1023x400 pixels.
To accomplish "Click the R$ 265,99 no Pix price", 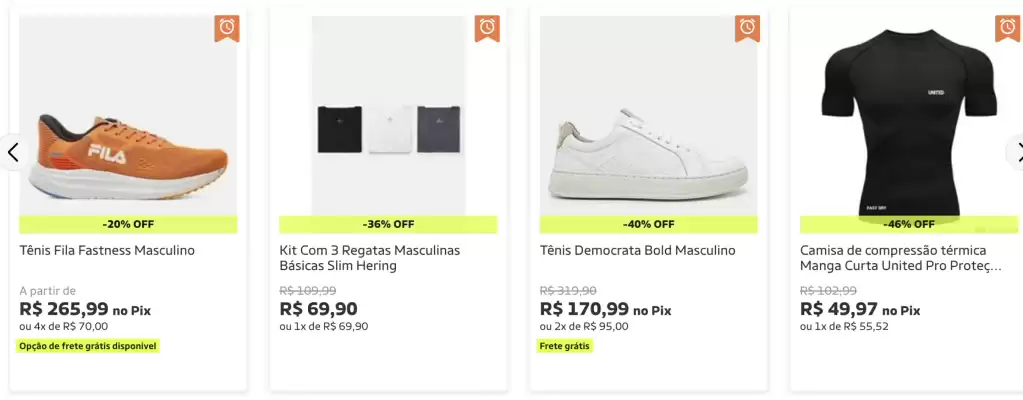I will pos(85,309).
